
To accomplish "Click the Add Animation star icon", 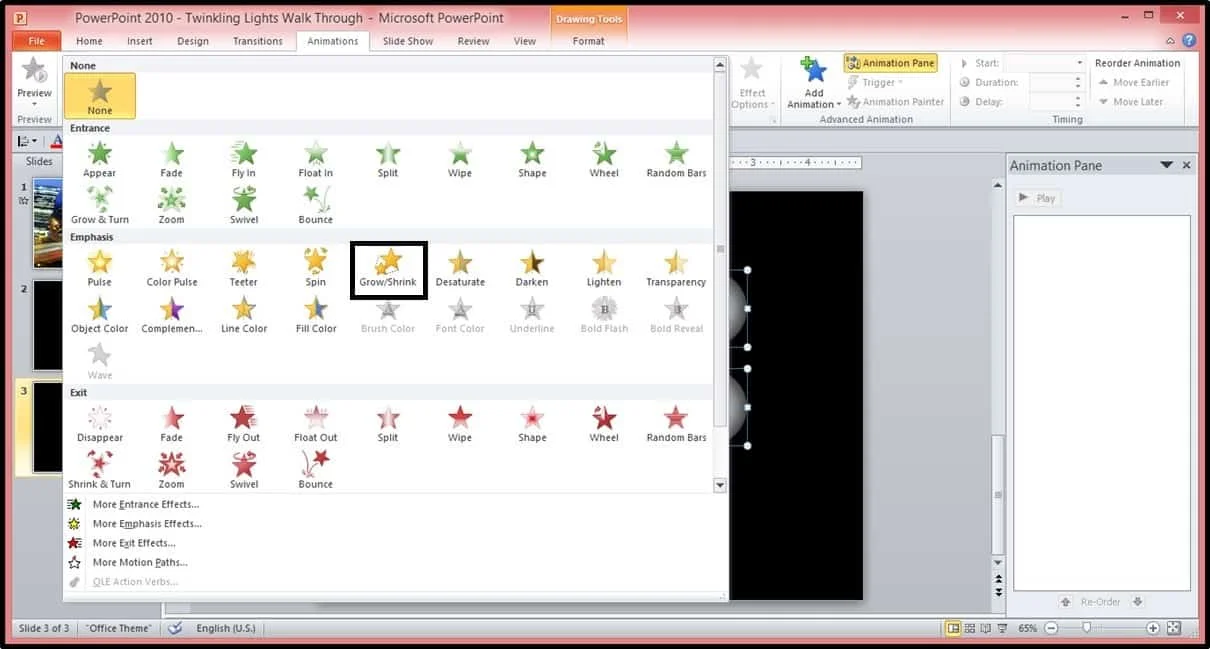I will tap(814, 72).
